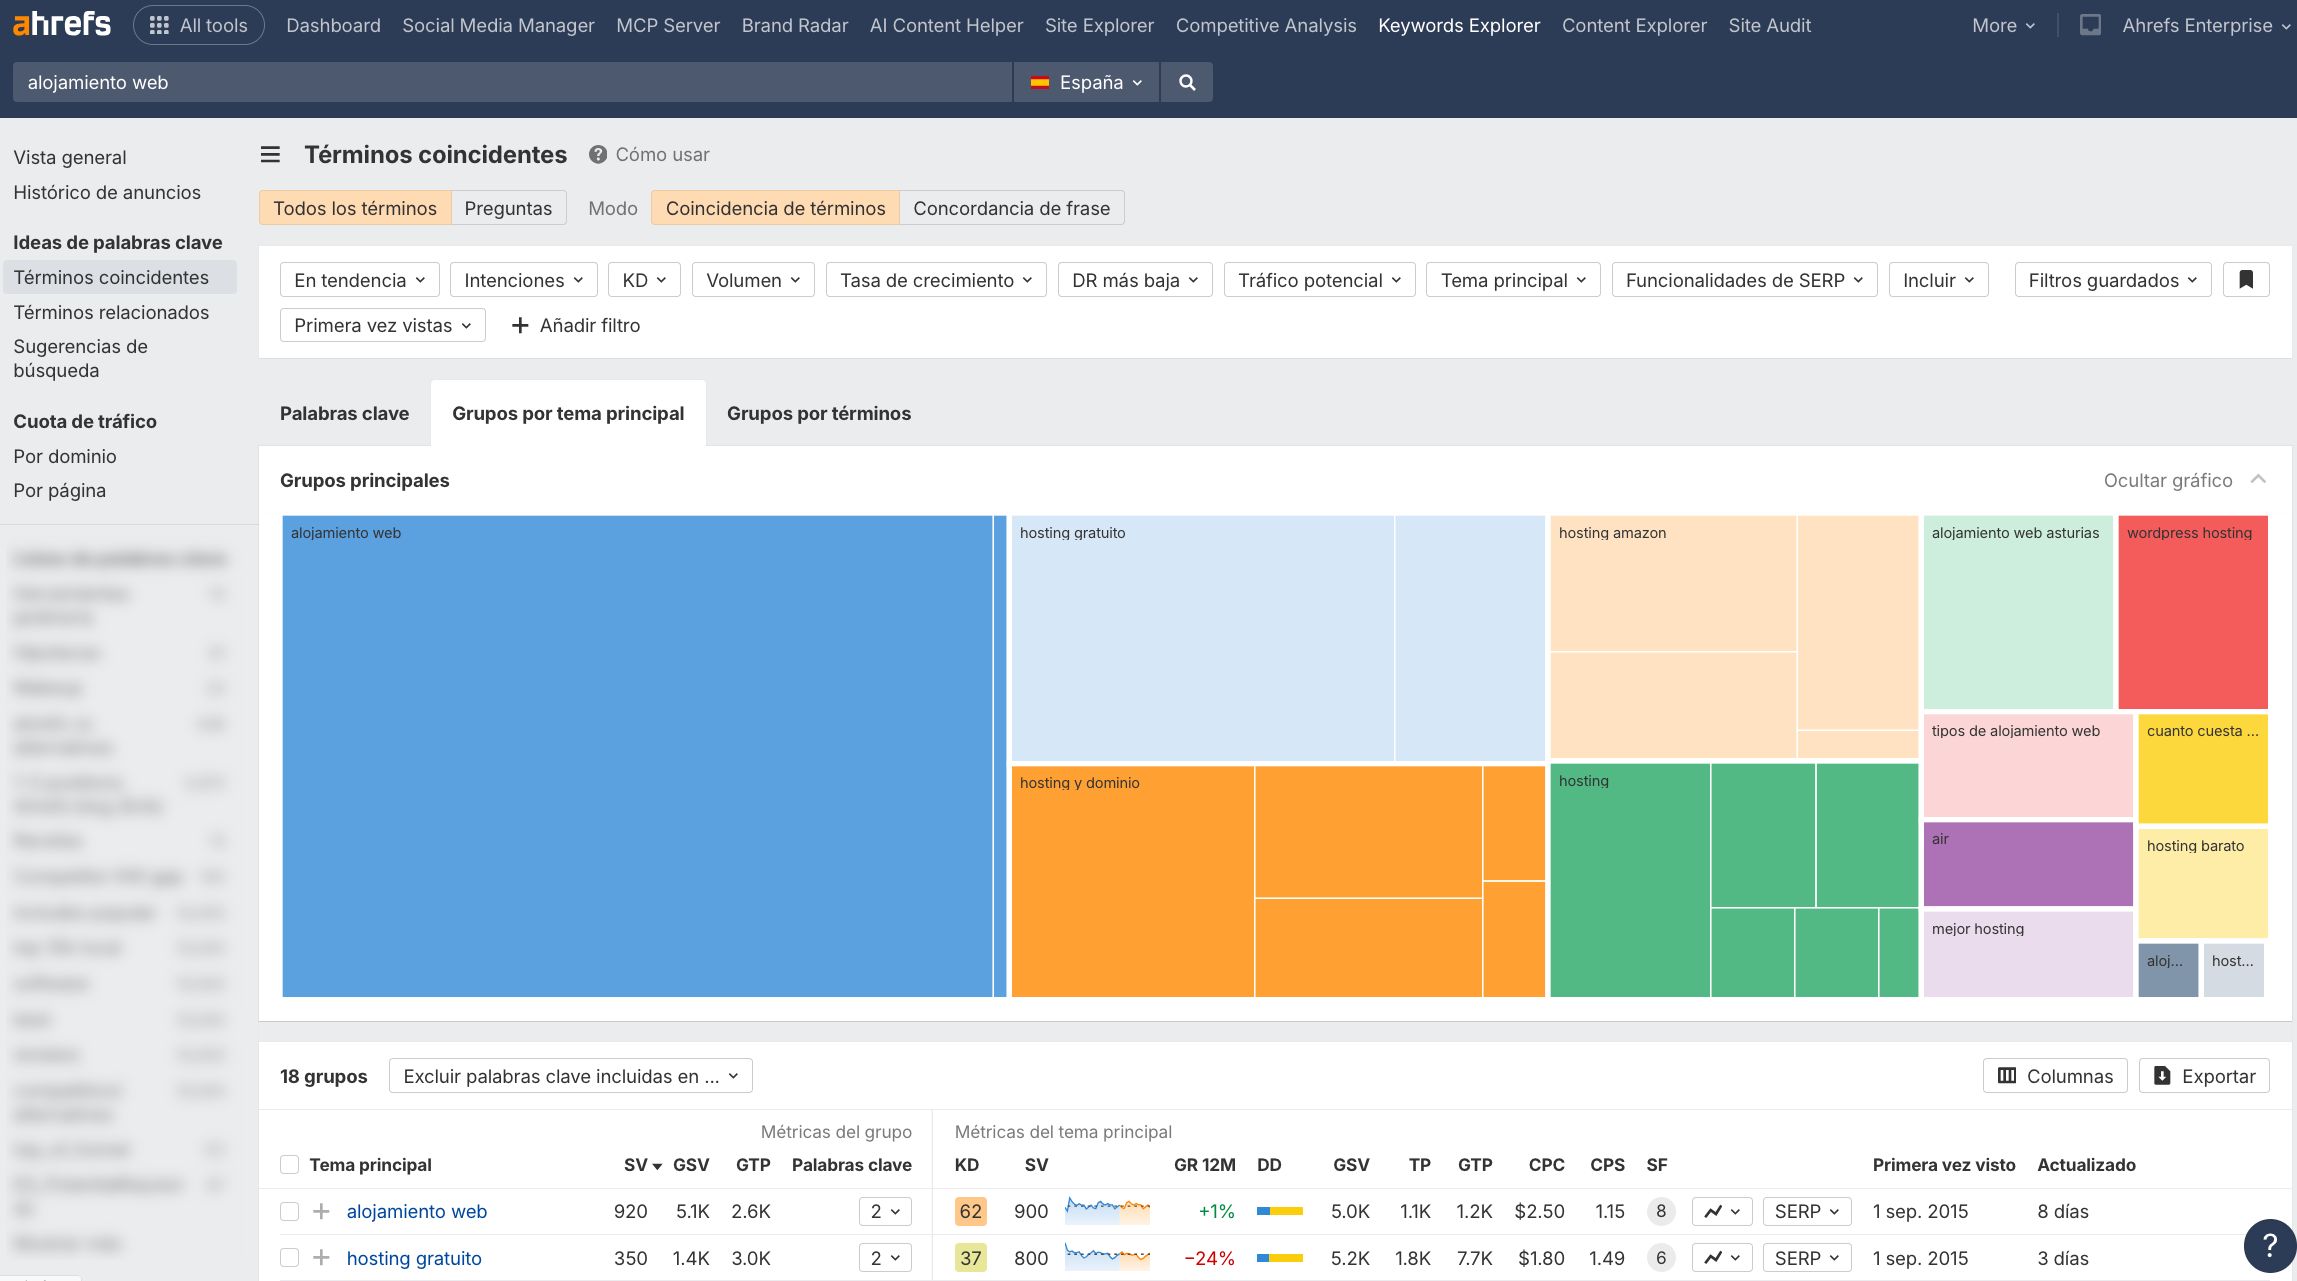Open Site Explorer from top menu

[x=1098, y=25]
